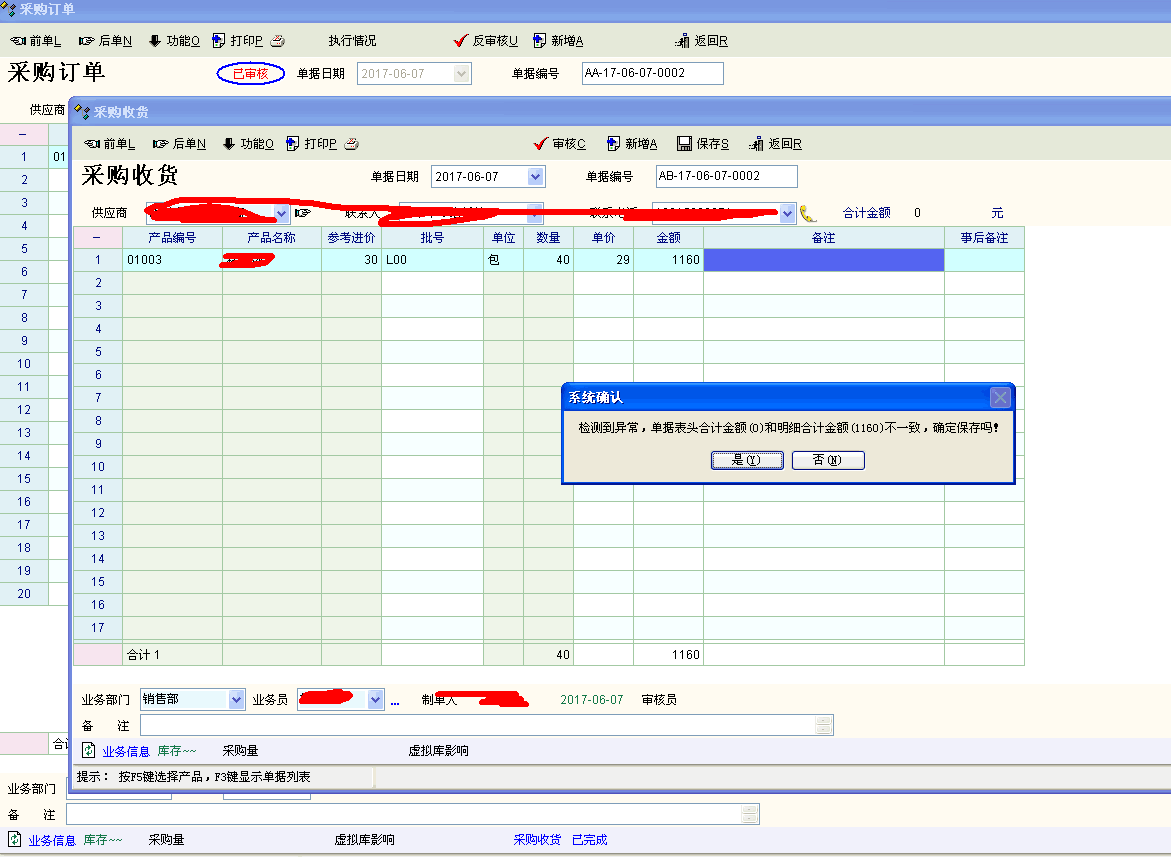Click the 库存~~ link in 采购收货
This screenshot has height=857, width=1171.
pyautogui.click(x=177, y=751)
